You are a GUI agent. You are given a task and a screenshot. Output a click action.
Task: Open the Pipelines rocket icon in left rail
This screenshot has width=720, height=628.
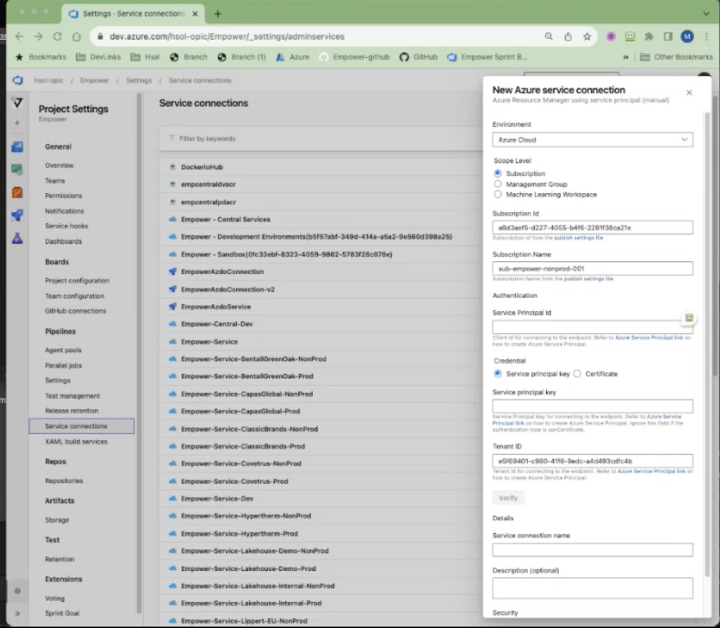(17, 215)
